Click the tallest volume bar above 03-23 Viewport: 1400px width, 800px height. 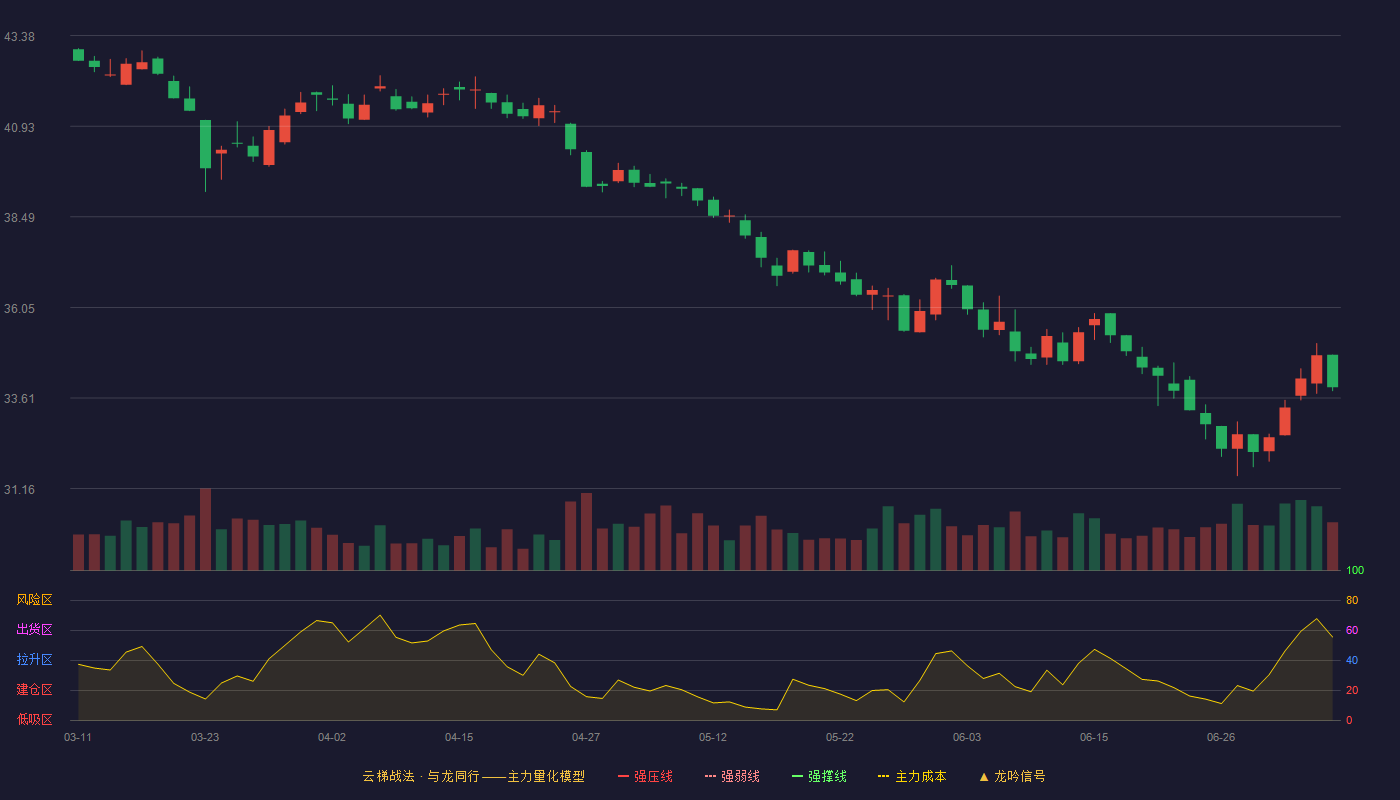pyautogui.click(x=205, y=529)
